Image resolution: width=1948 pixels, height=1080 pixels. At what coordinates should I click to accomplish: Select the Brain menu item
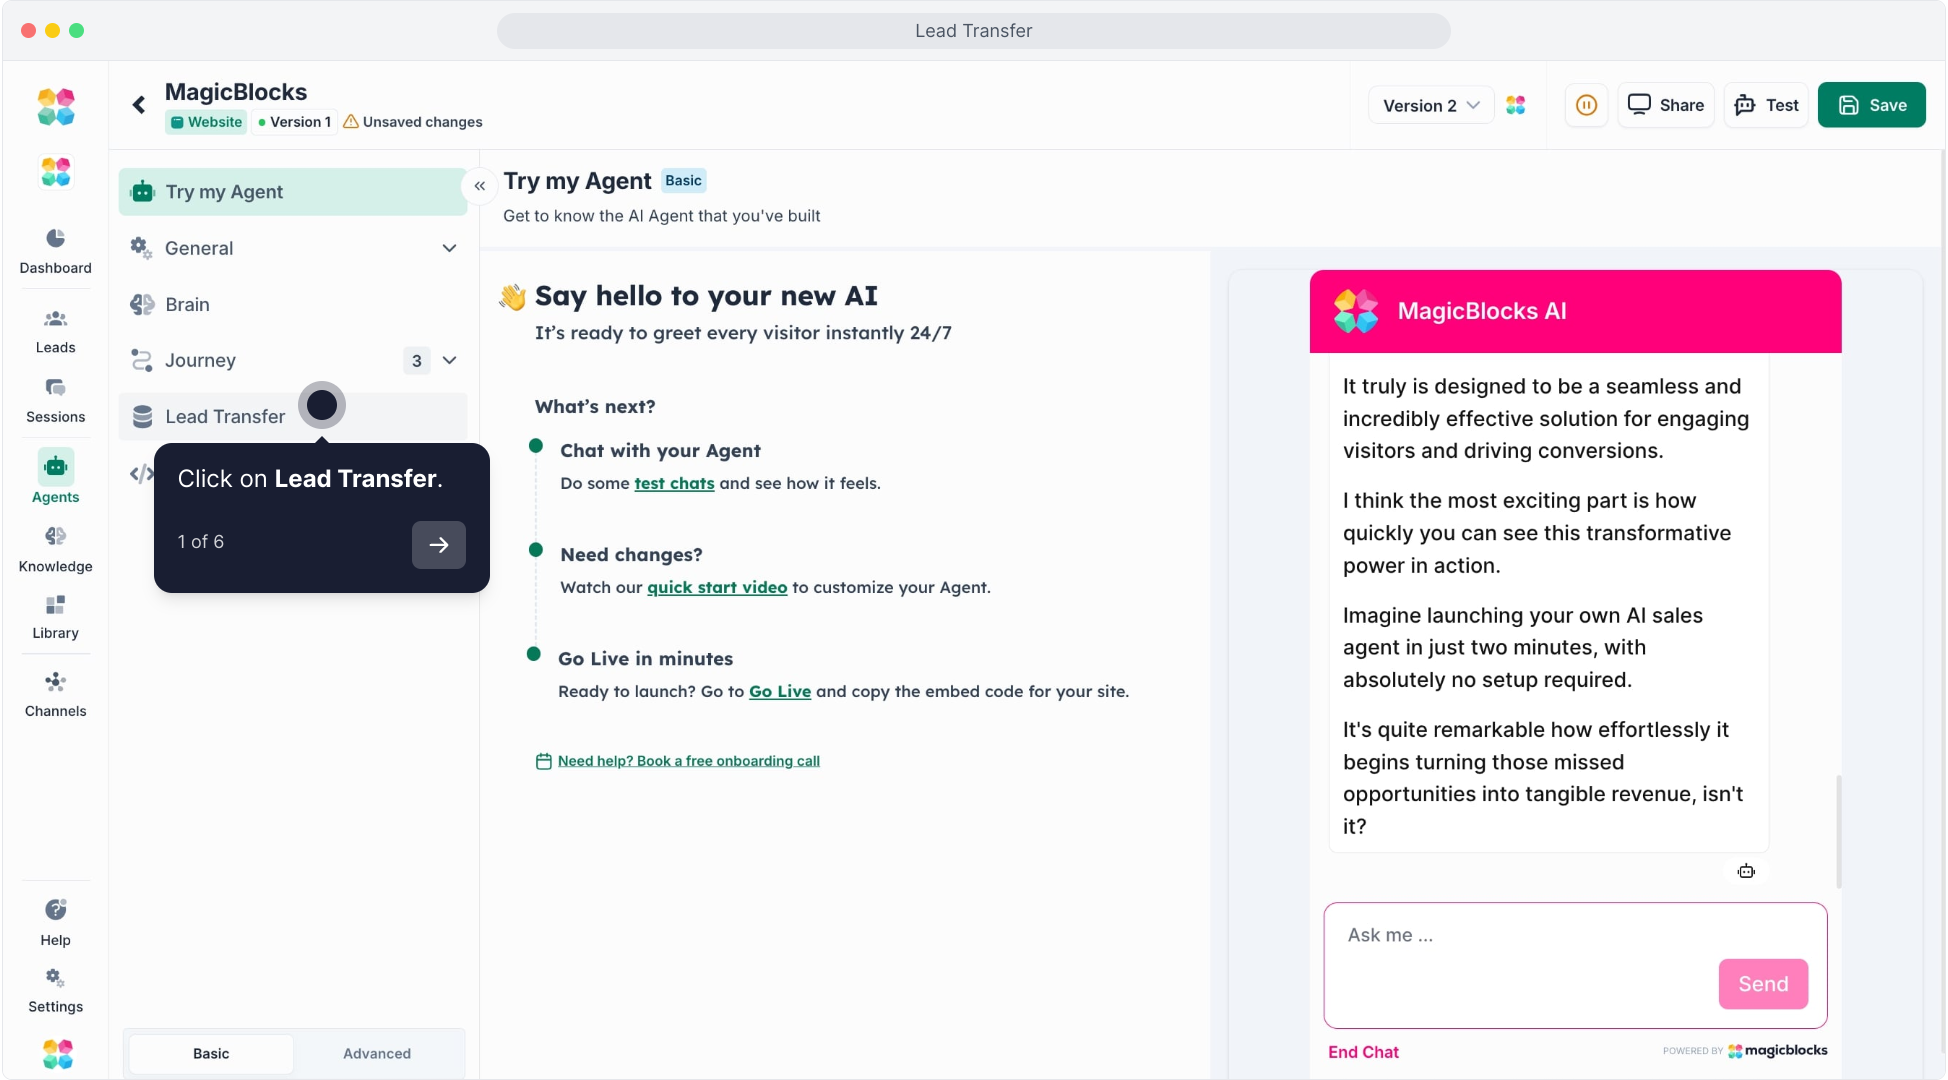pyautogui.click(x=188, y=304)
